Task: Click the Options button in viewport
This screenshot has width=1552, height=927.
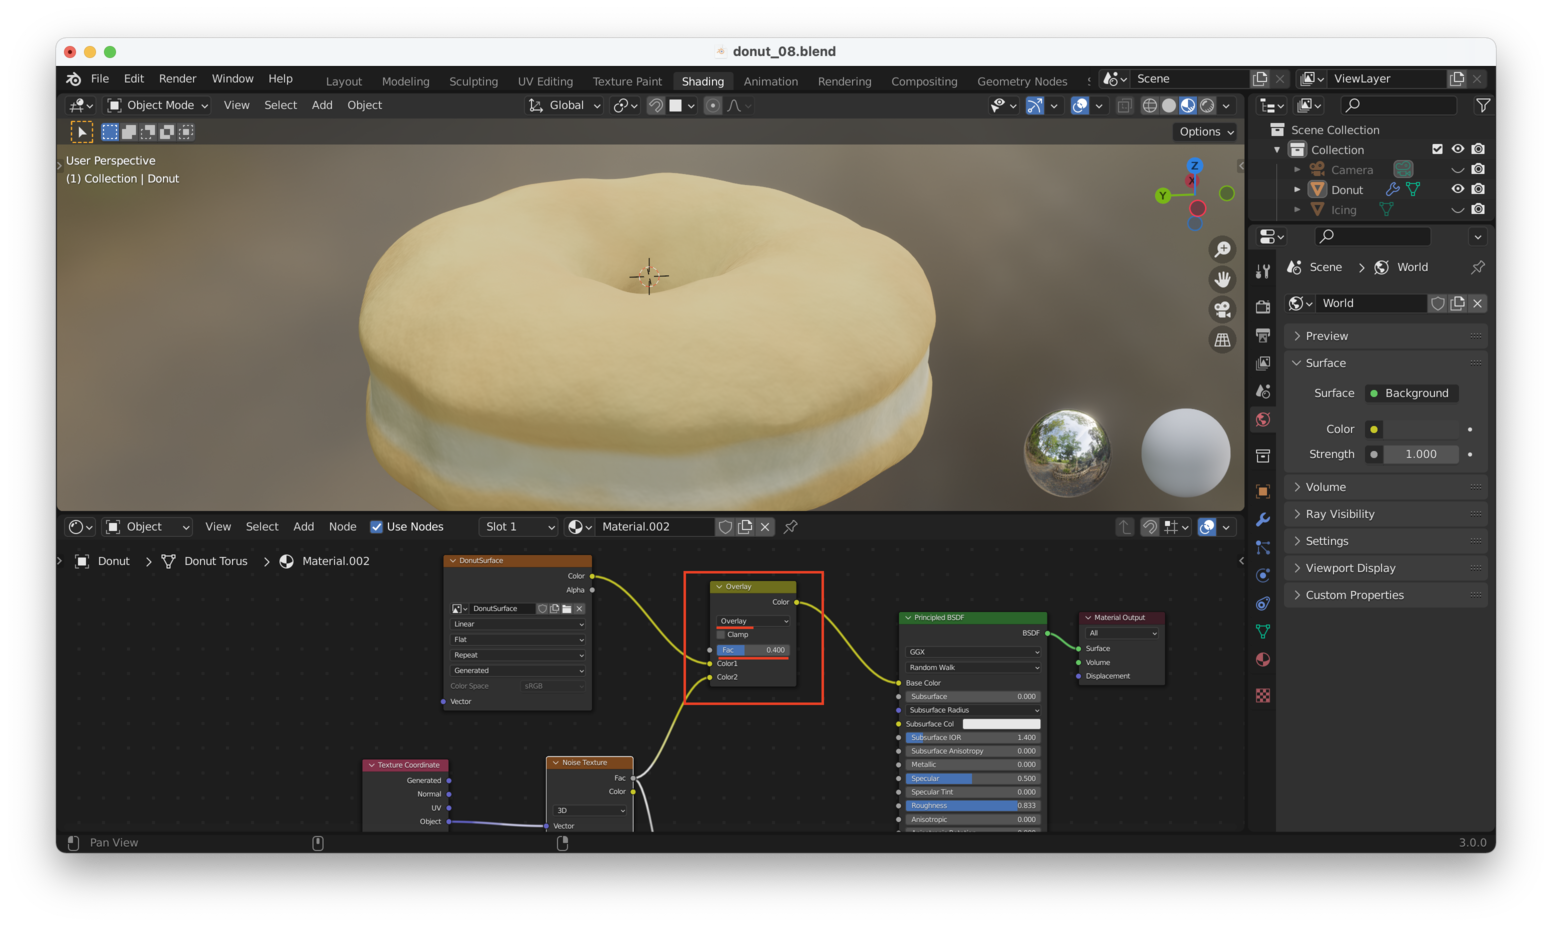Action: (x=1206, y=131)
